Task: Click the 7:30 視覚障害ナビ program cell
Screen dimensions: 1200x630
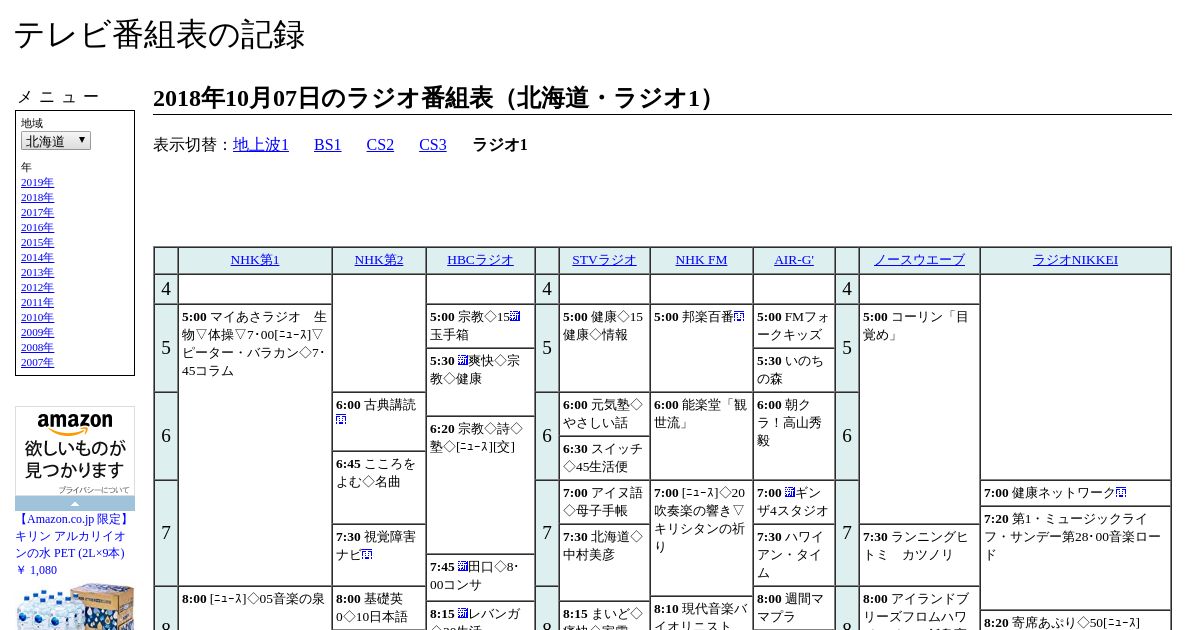Action: tap(379, 555)
